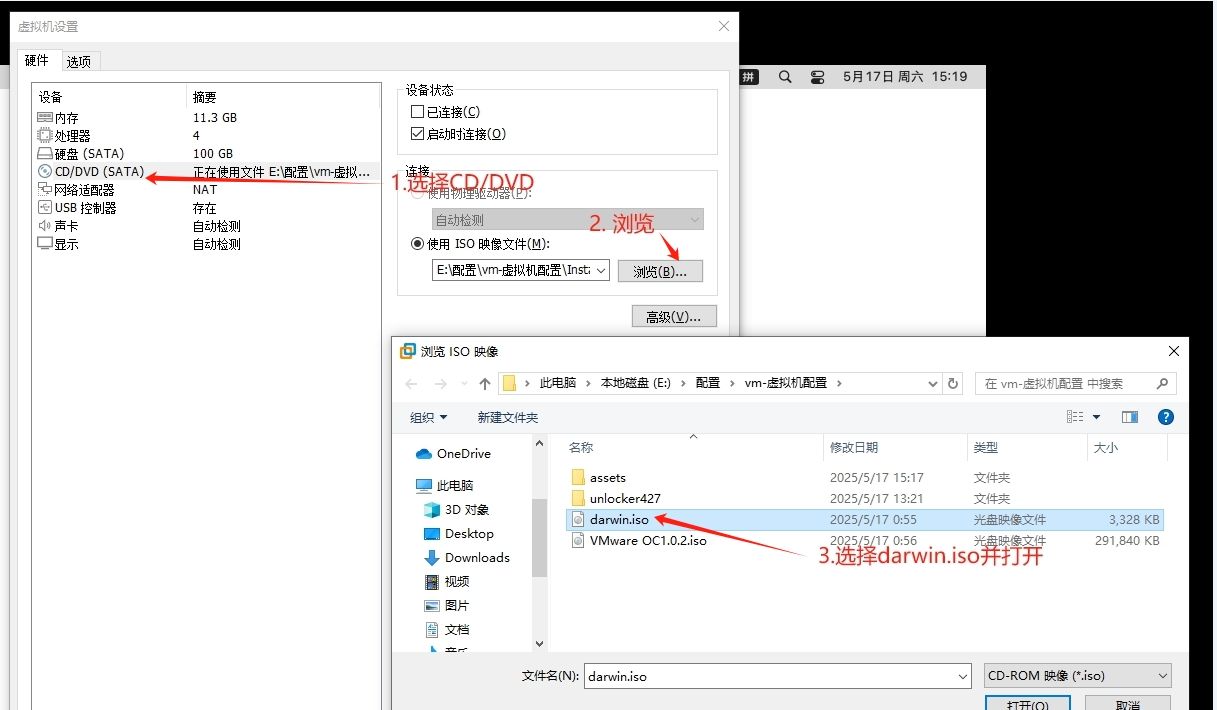This screenshot has height=710, width=1217.
Task: Click the 打开(O) button to open darwin.iso
Action: [x=1028, y=704]
